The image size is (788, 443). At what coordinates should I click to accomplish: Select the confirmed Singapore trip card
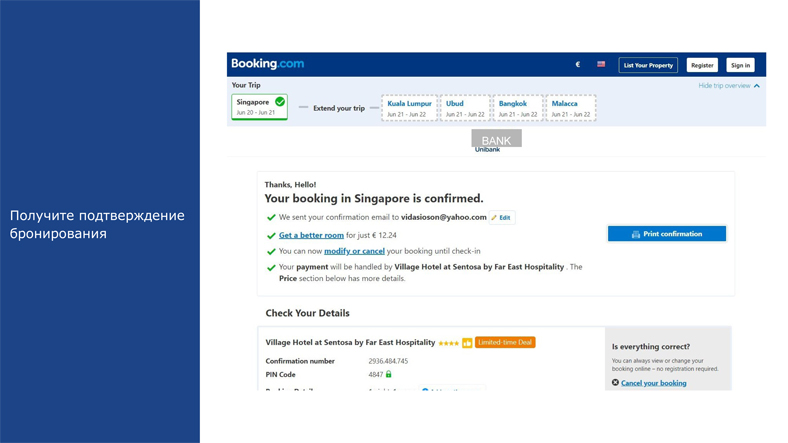click(259, 107)
